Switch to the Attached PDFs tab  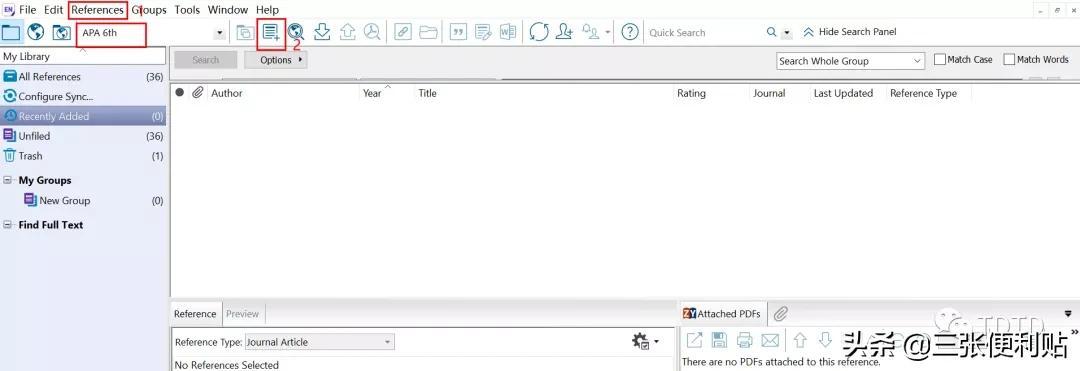722,314
